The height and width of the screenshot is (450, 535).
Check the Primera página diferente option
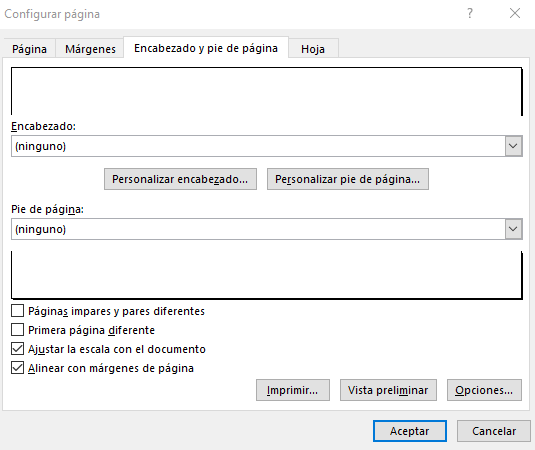click(17, 330)
